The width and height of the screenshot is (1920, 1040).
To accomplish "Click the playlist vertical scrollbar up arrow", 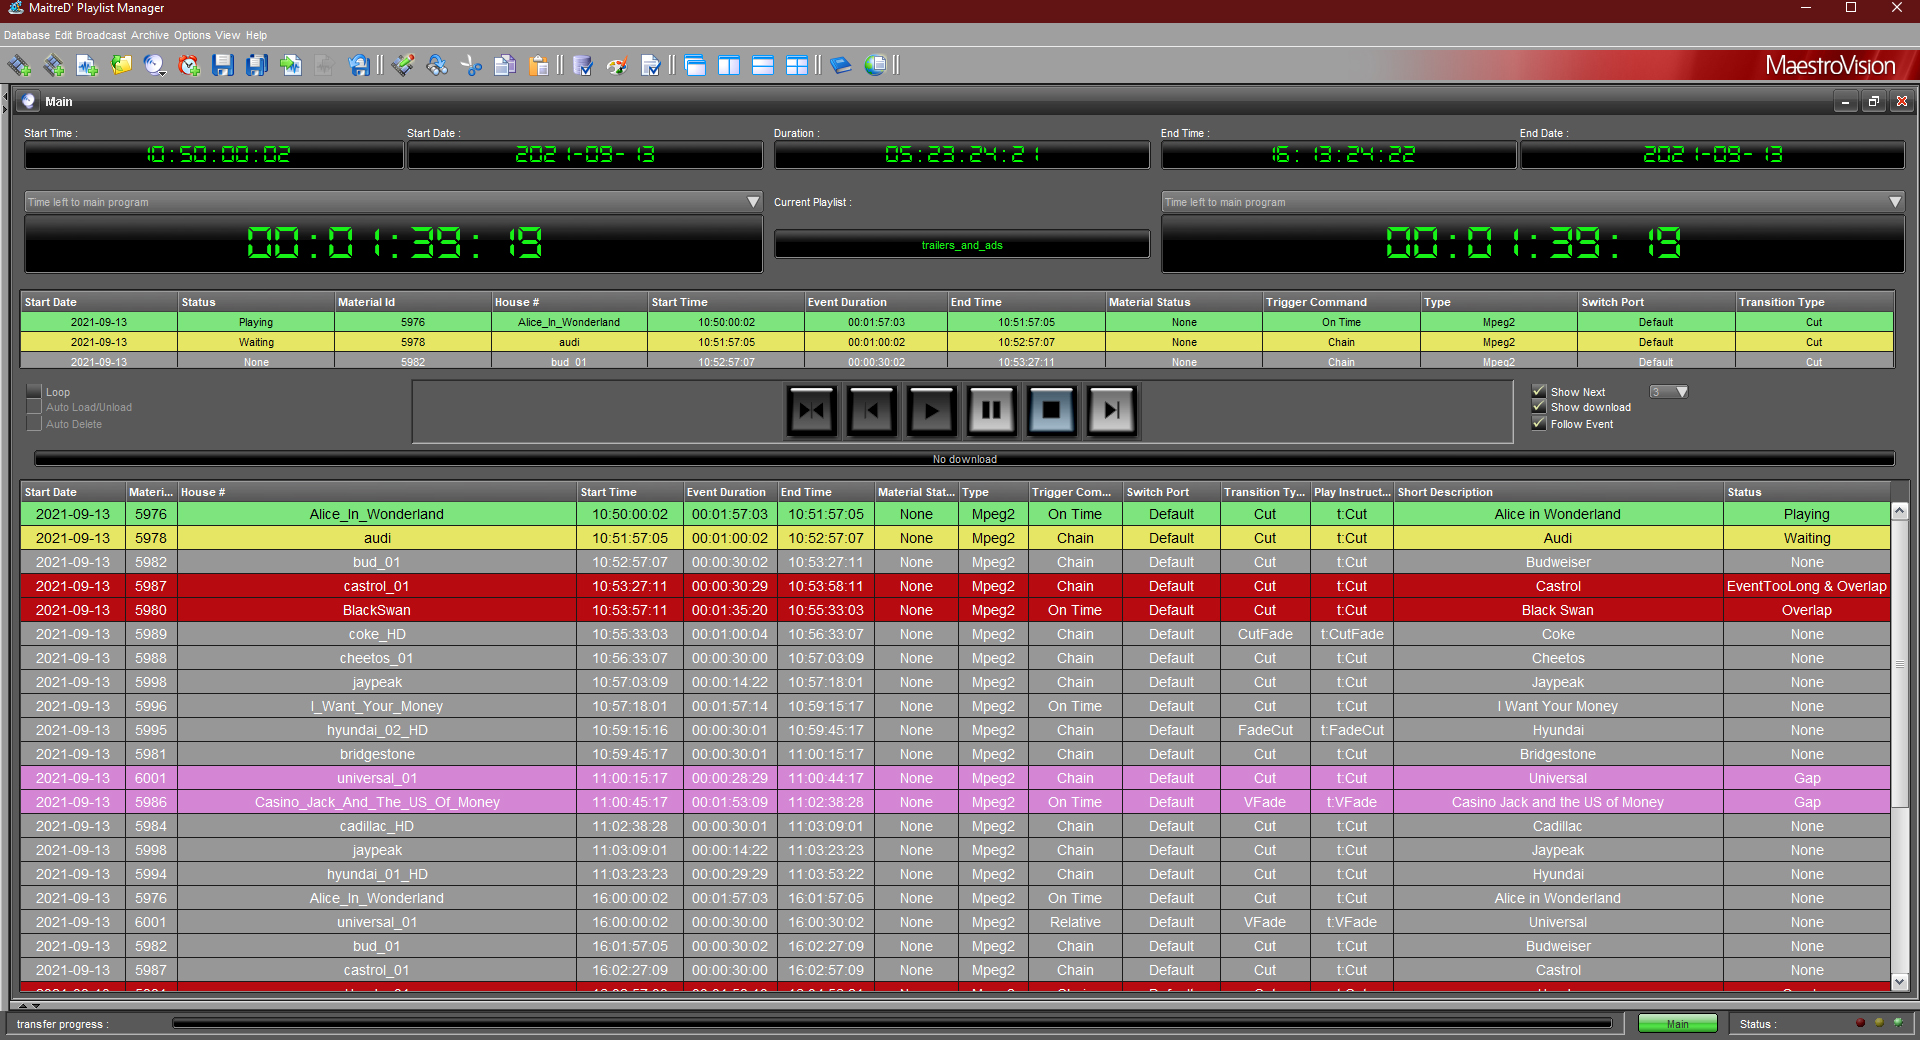I will click(x=1900, y=511).
